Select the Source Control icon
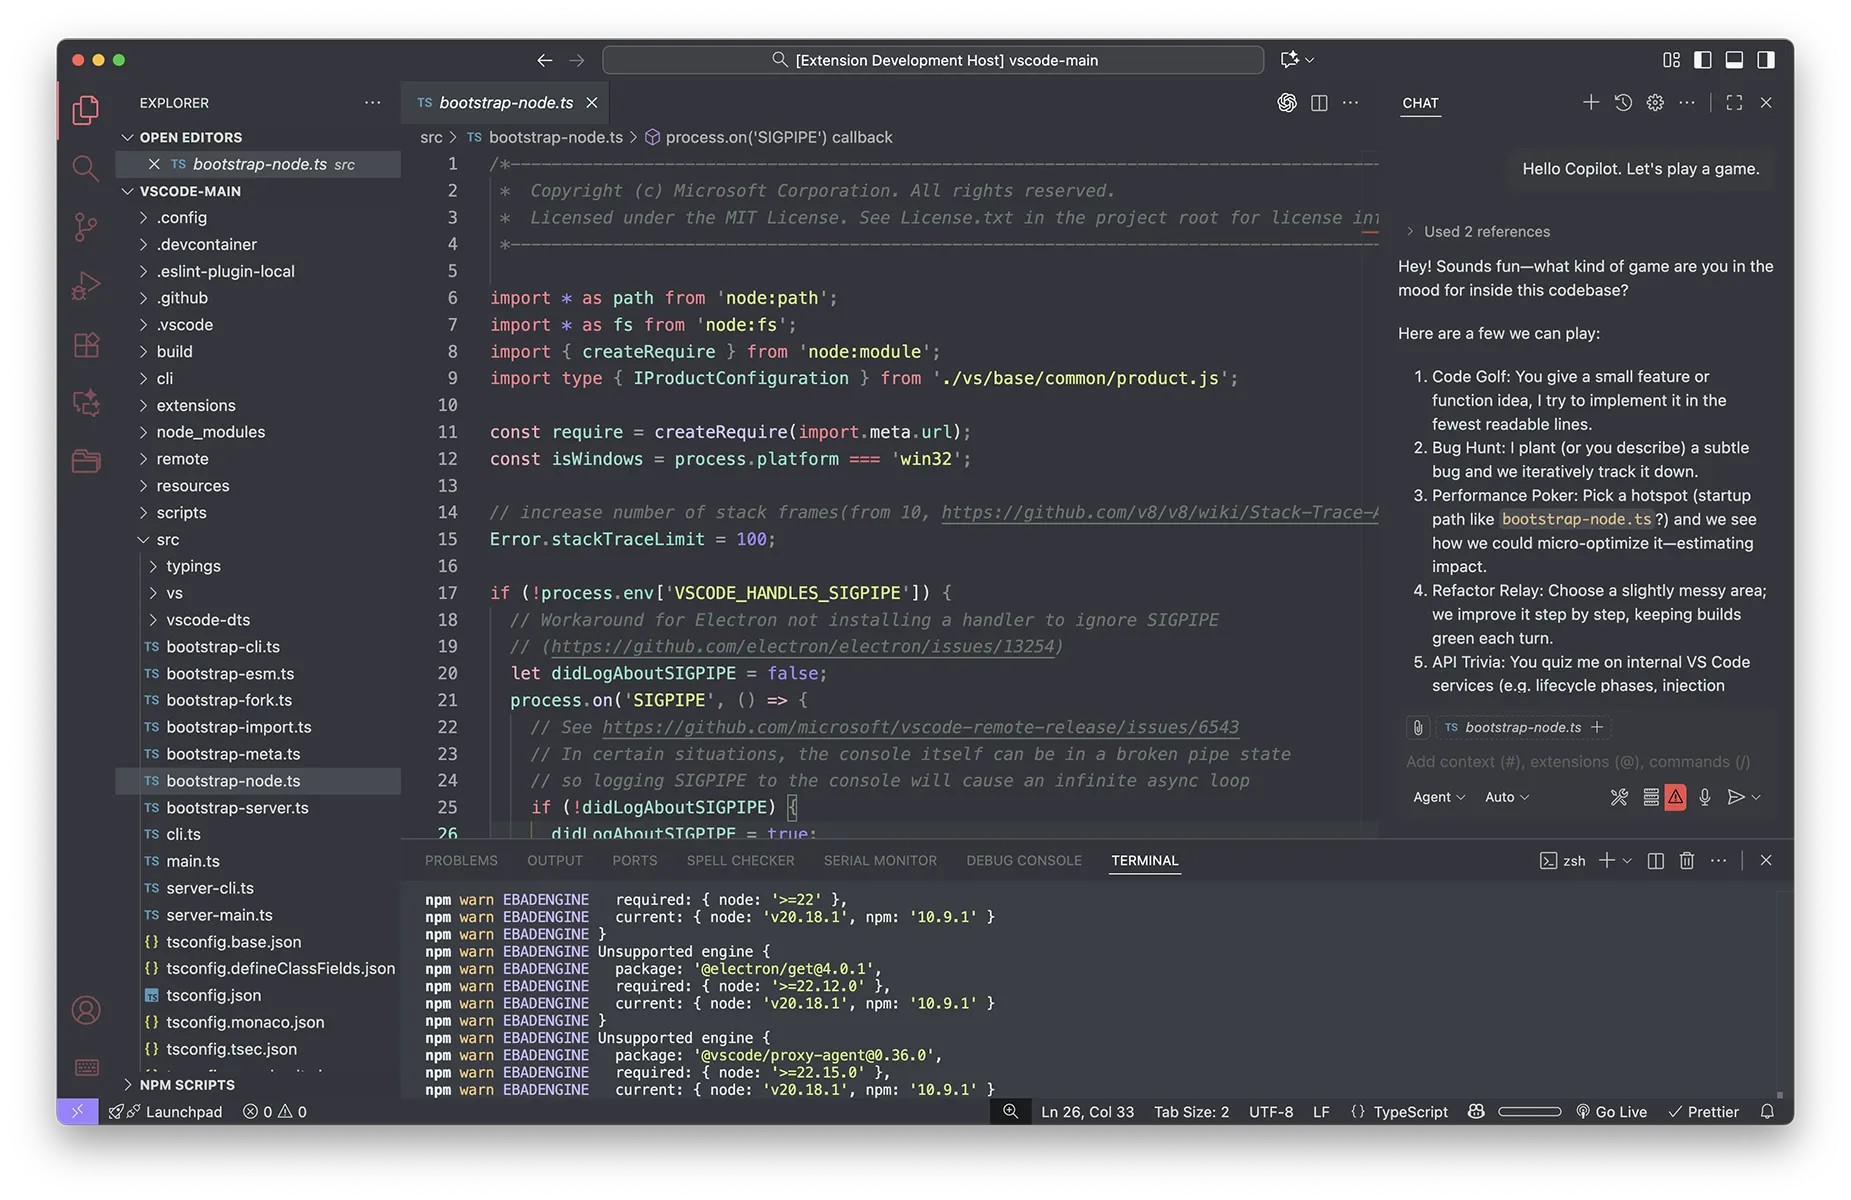The width and height of the screenshot is (1851, 1200). click(85, 227)
